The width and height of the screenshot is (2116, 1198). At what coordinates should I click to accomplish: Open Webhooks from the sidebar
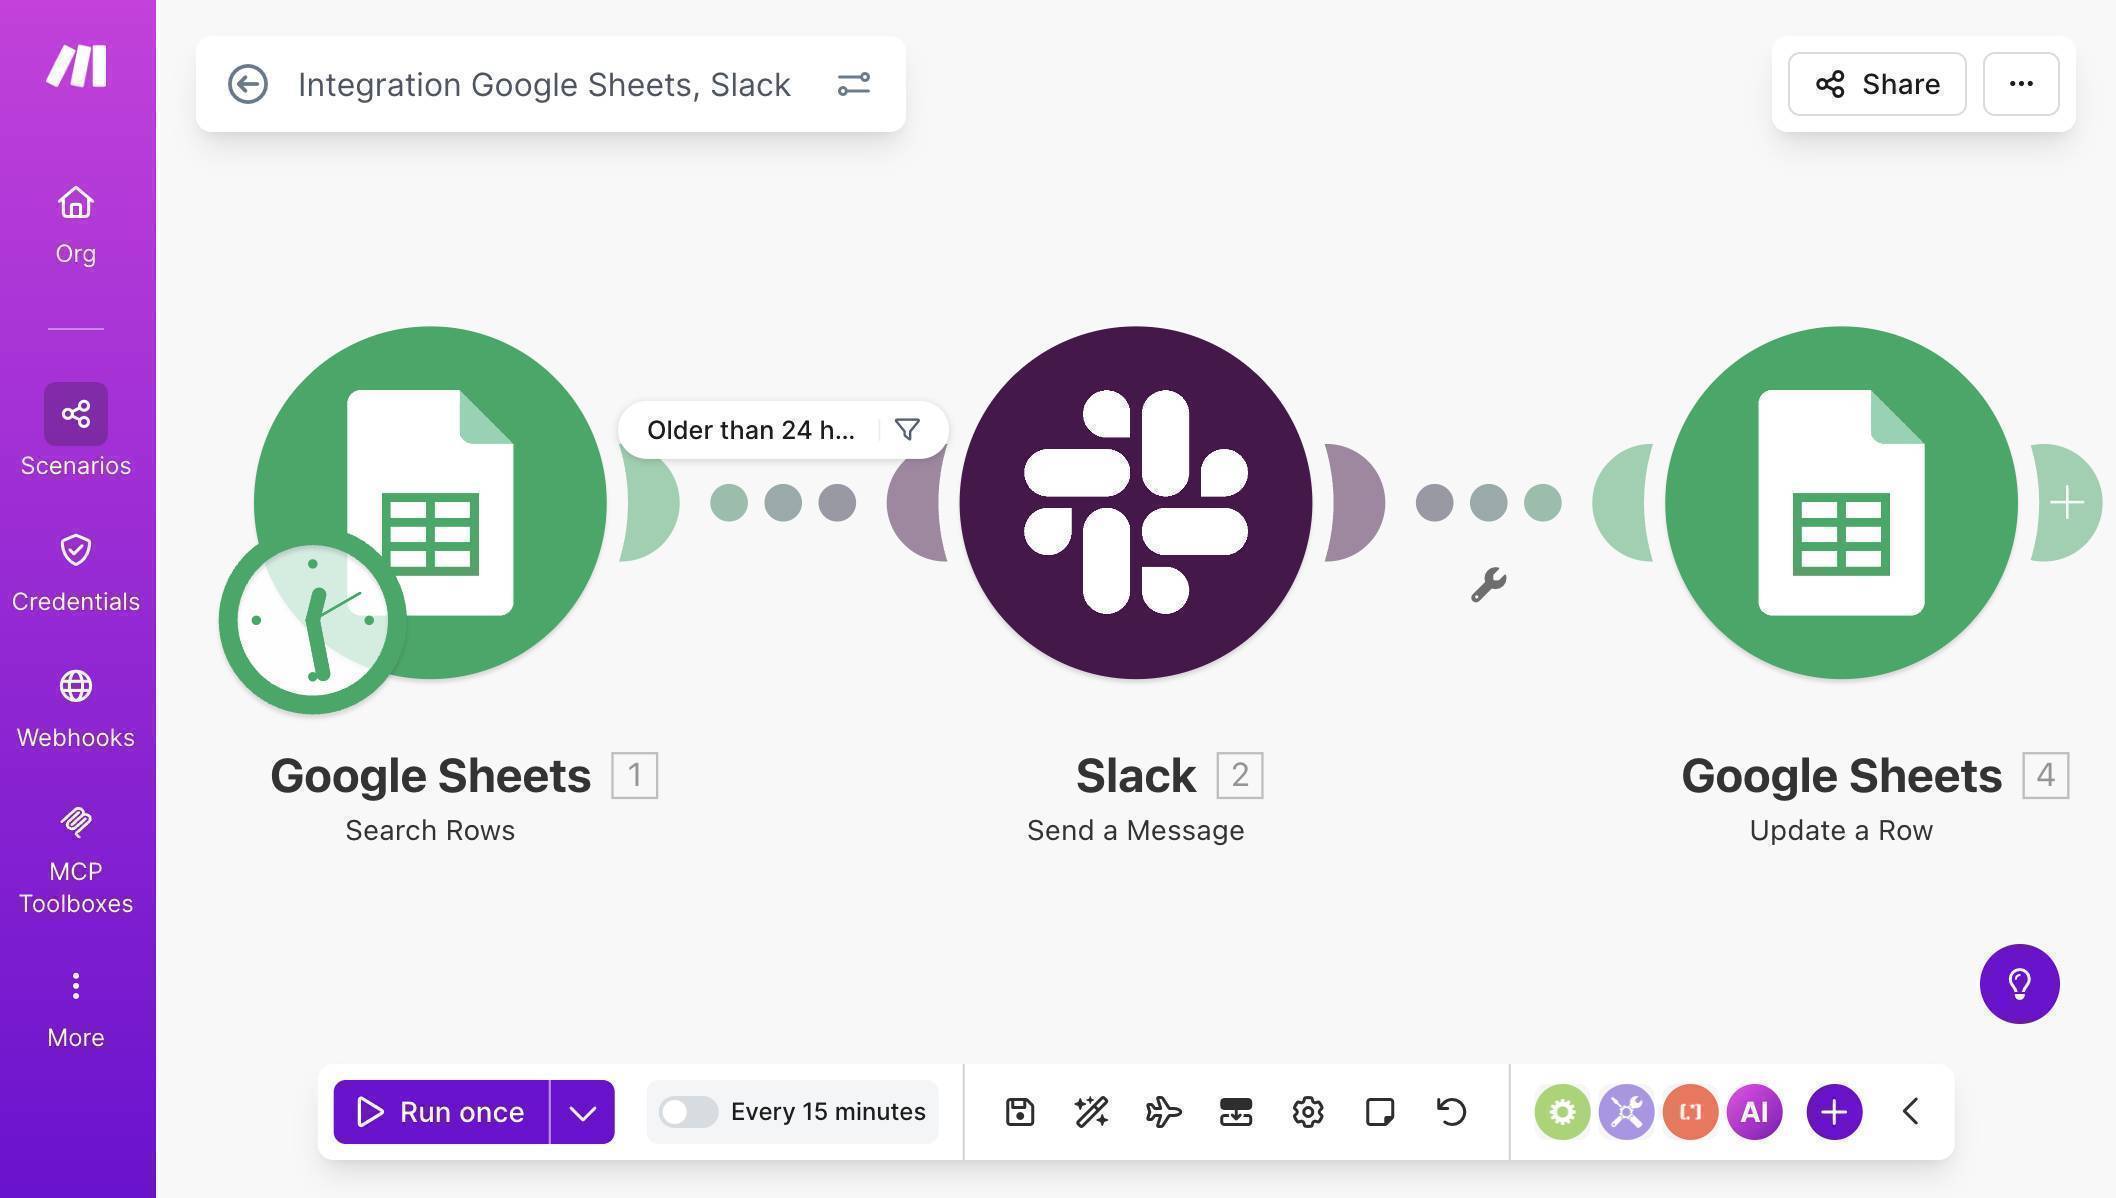pyautogui.click(x=75, y=706)
